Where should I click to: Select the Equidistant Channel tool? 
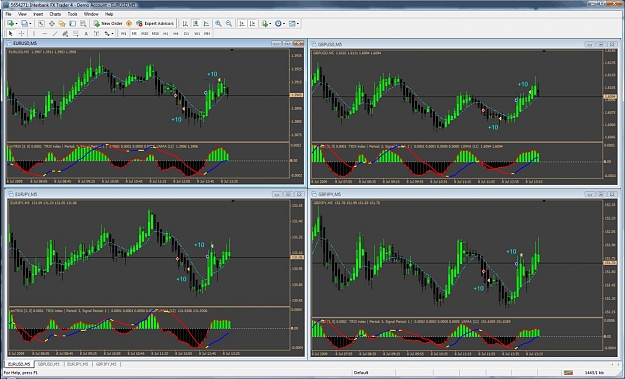tap(65, 33)
